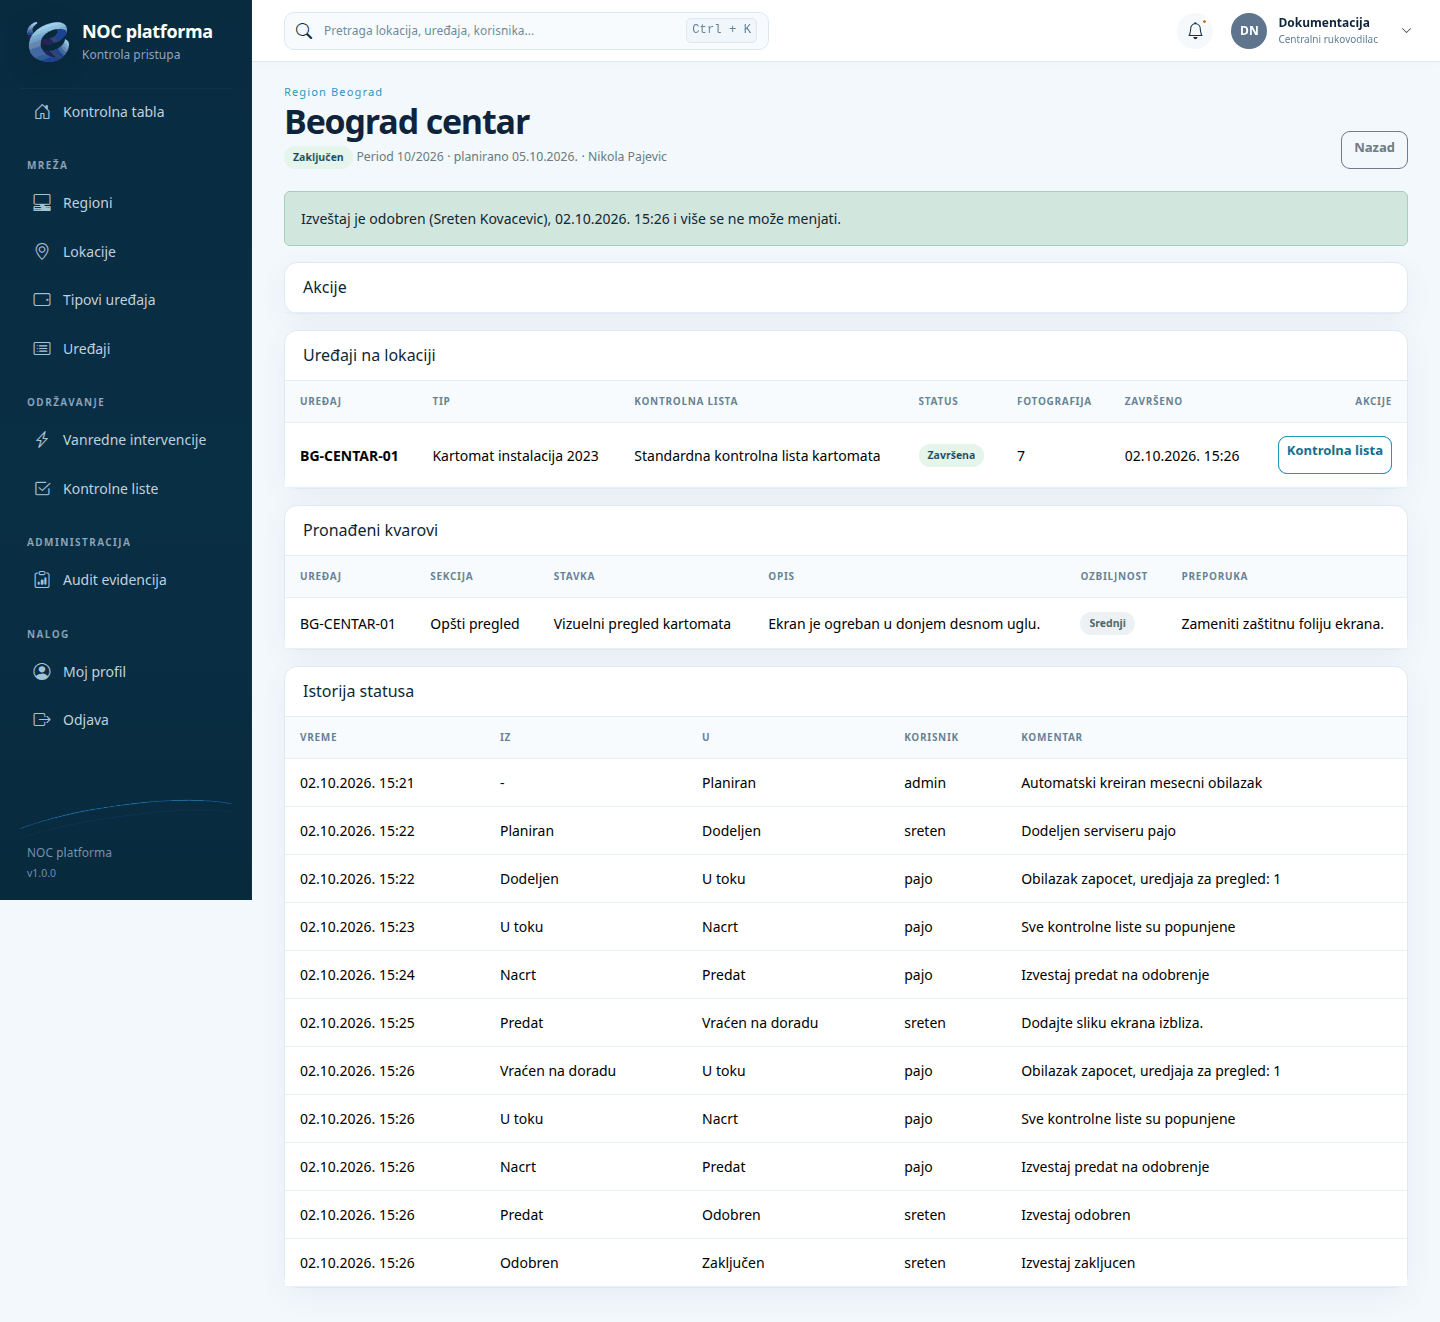
Task: Click 'Zameniti zaštitnu foliju ekrana.' recommendation
Action: click(x=1282, y=624)
